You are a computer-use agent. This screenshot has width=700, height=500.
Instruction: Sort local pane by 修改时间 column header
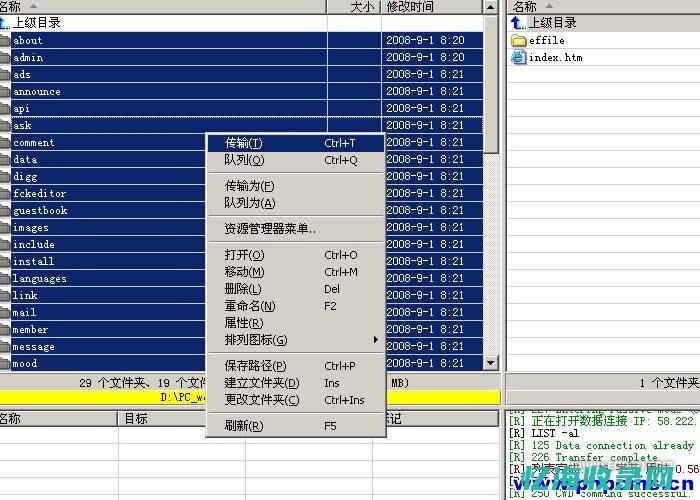[x=432, y=7]
